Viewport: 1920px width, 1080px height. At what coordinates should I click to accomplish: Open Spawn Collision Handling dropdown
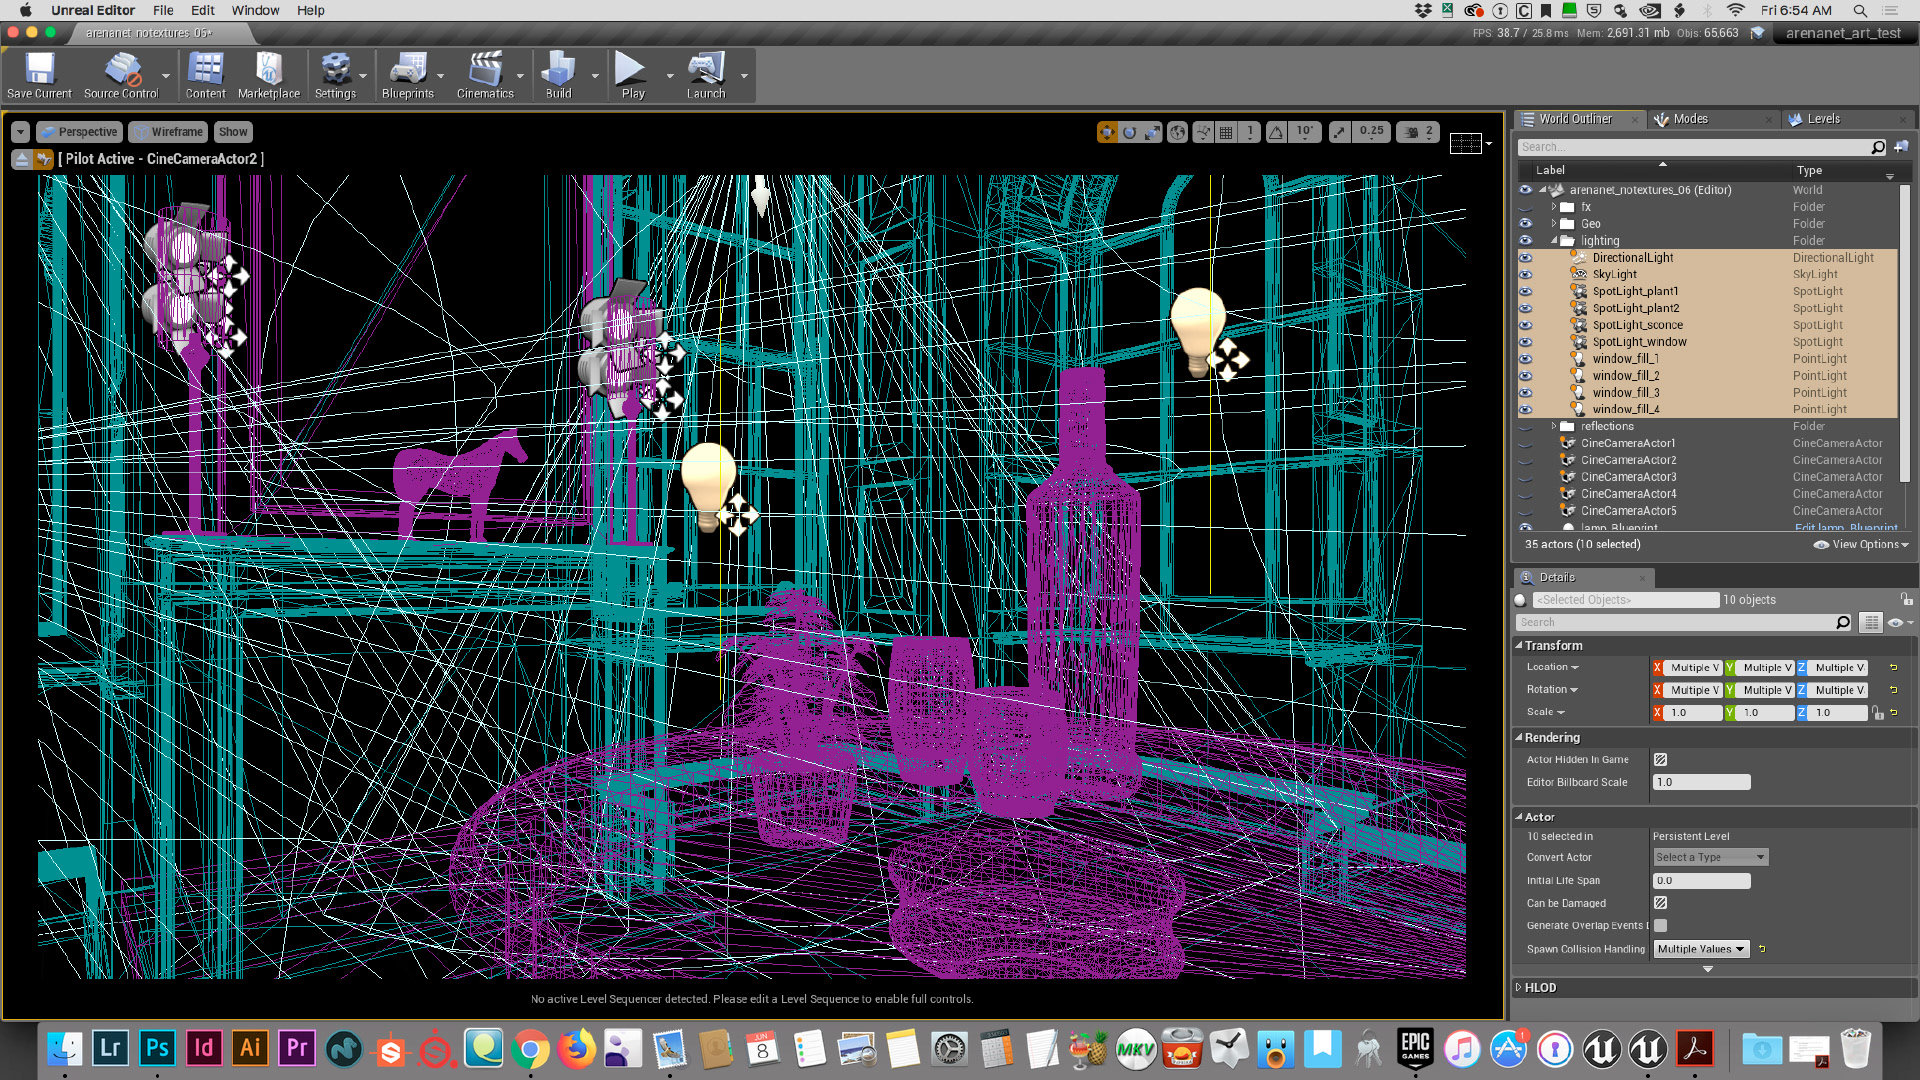click(1701, 949)
